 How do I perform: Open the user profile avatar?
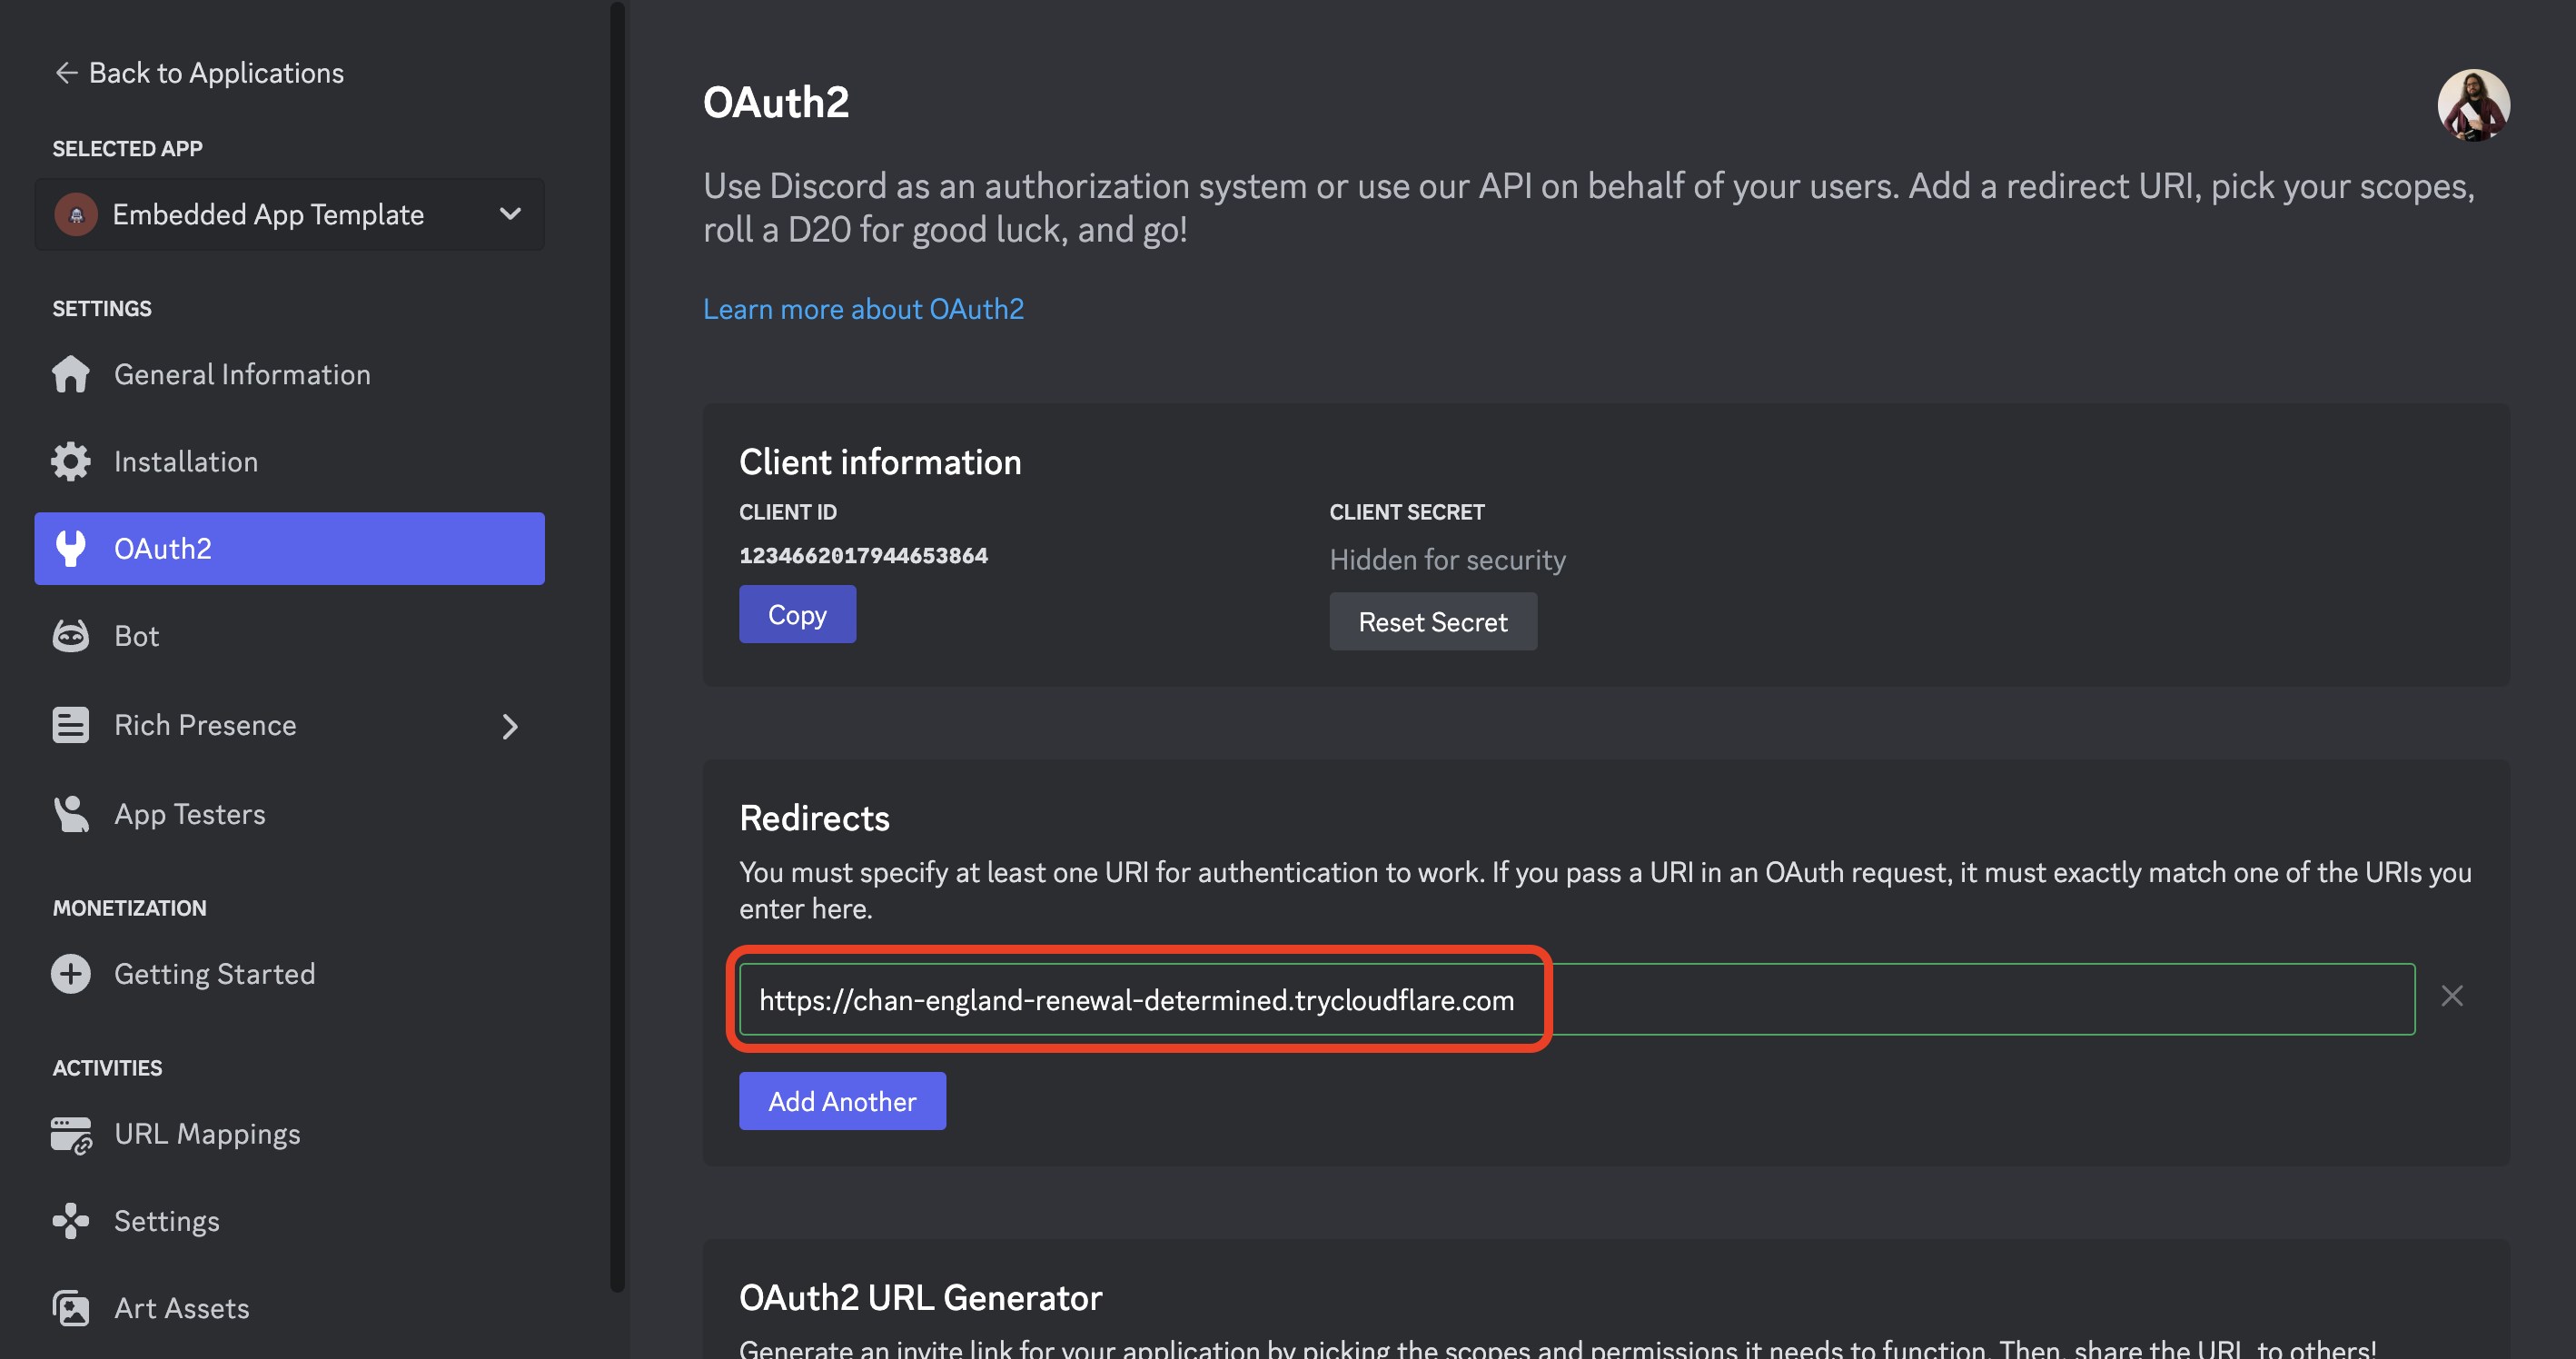[x=2472, y=105]
